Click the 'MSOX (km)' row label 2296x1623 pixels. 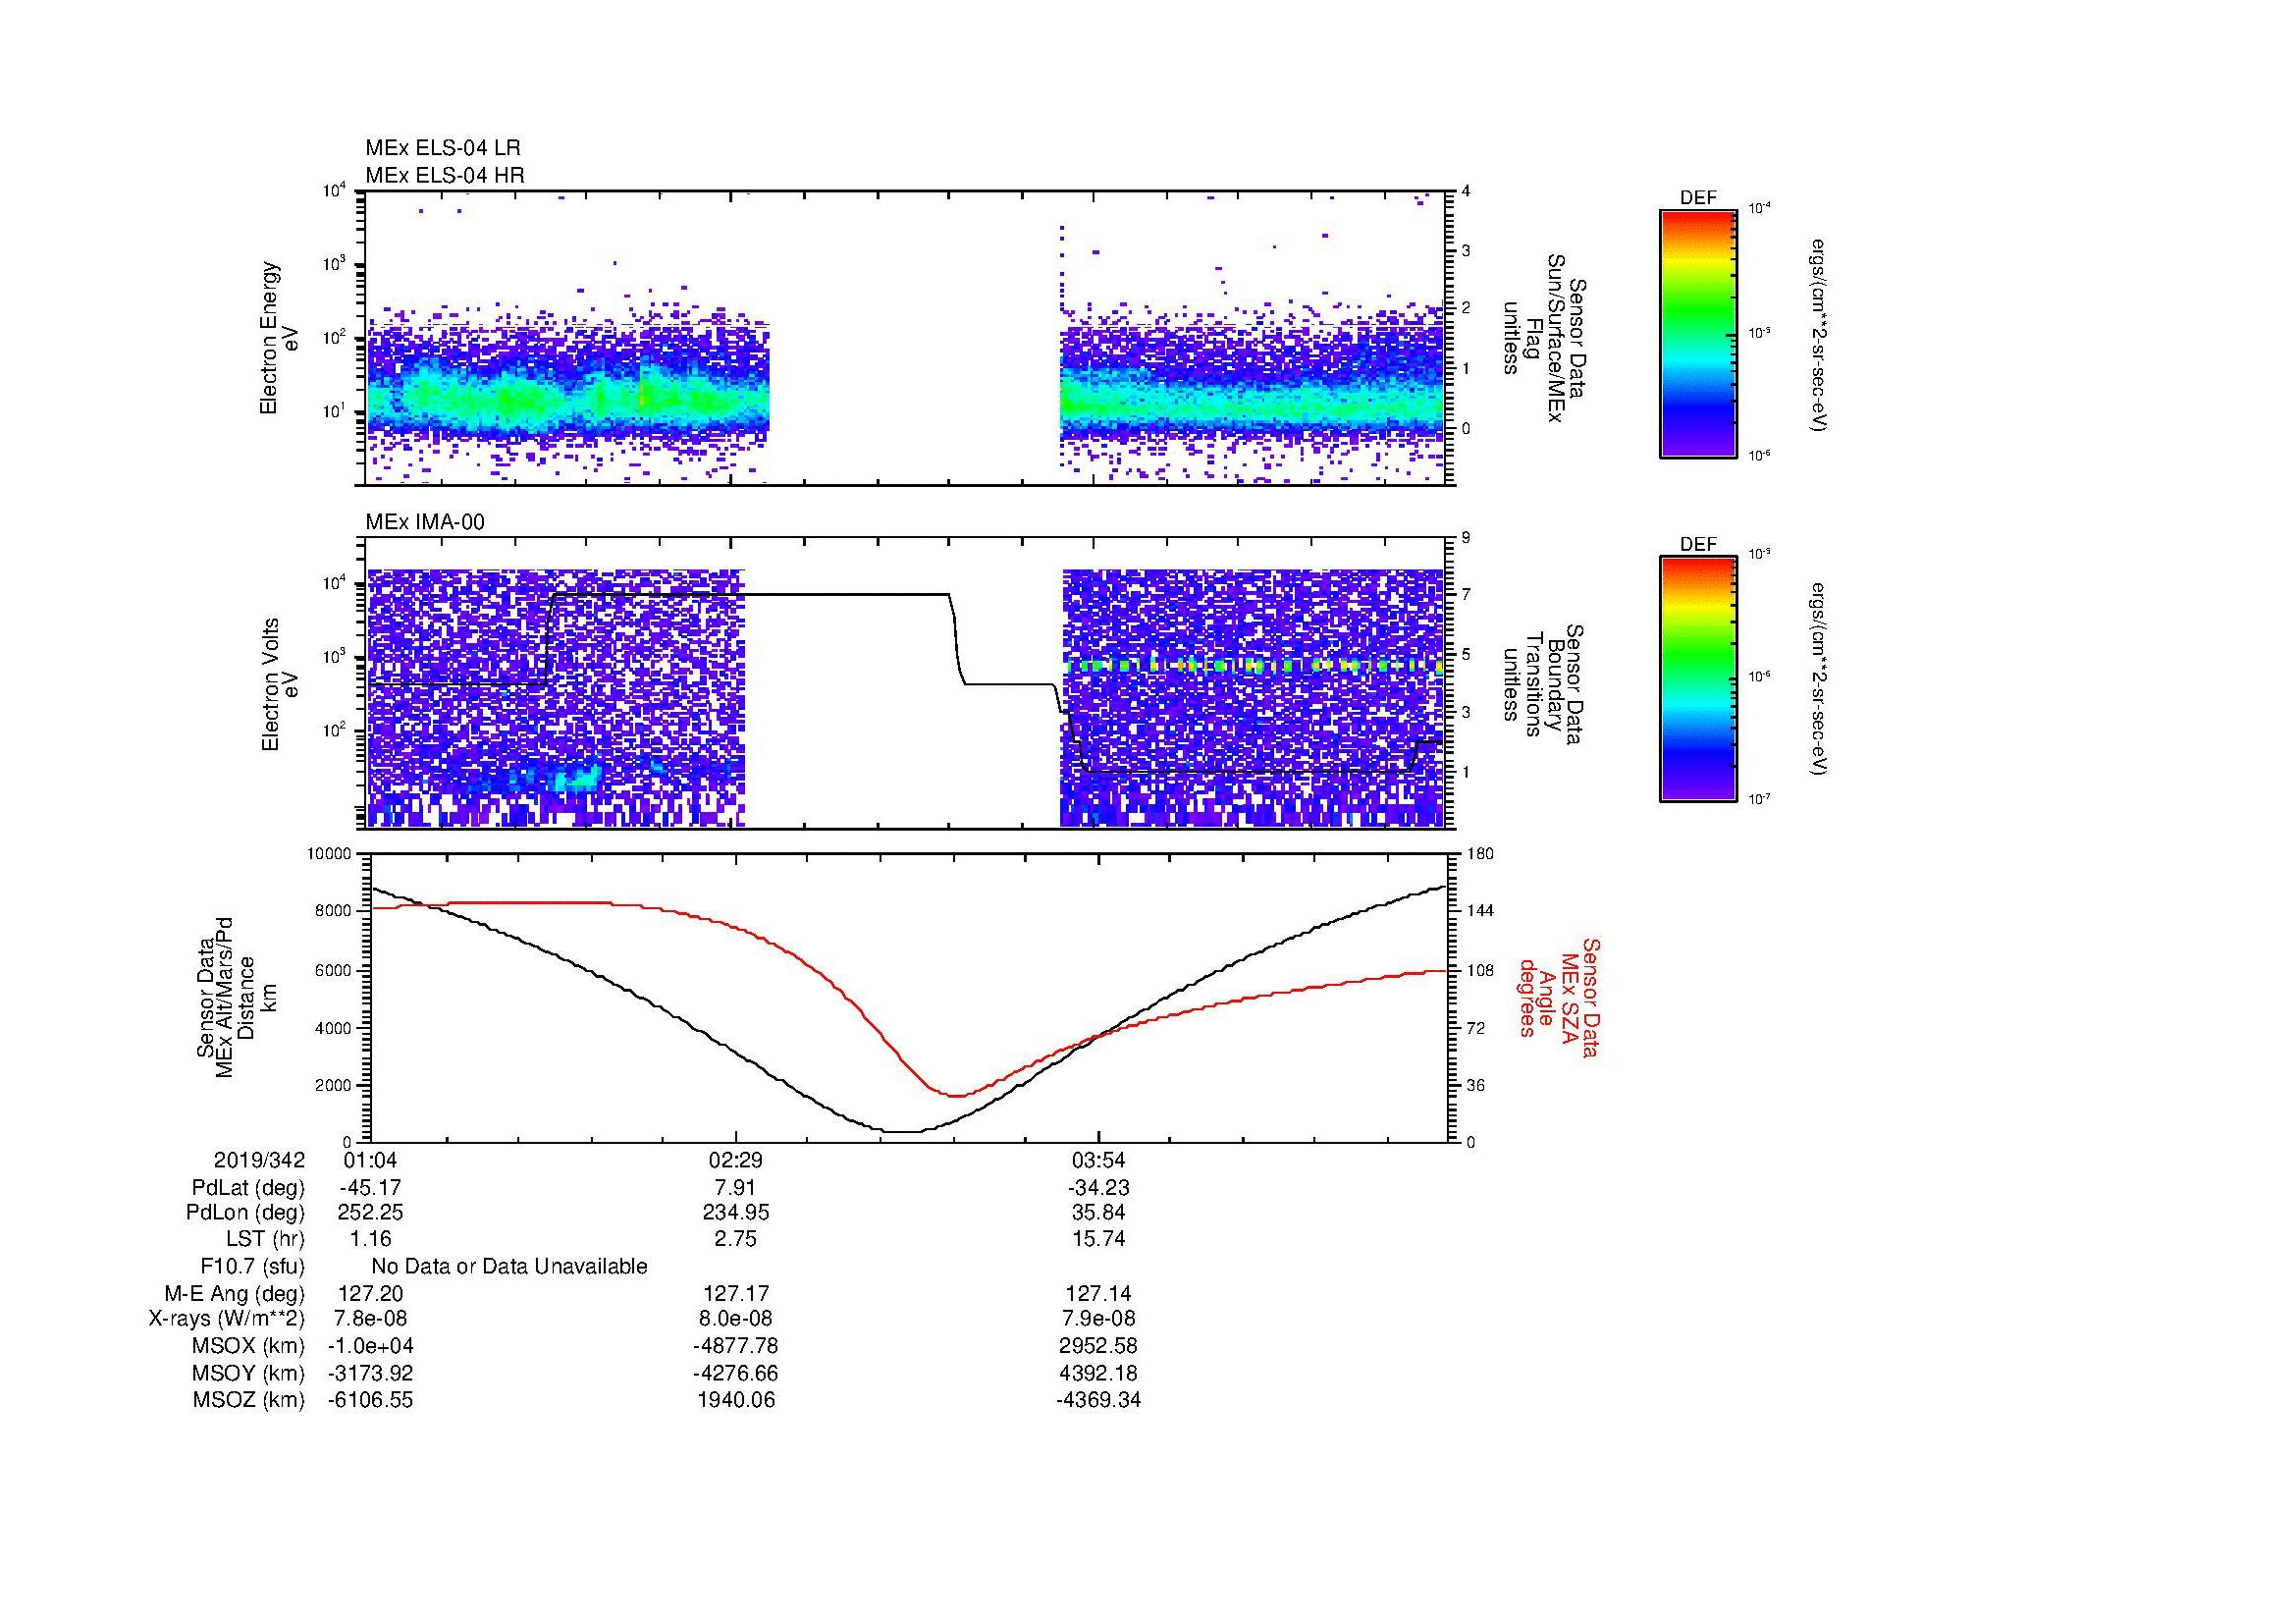point(248,1346)
